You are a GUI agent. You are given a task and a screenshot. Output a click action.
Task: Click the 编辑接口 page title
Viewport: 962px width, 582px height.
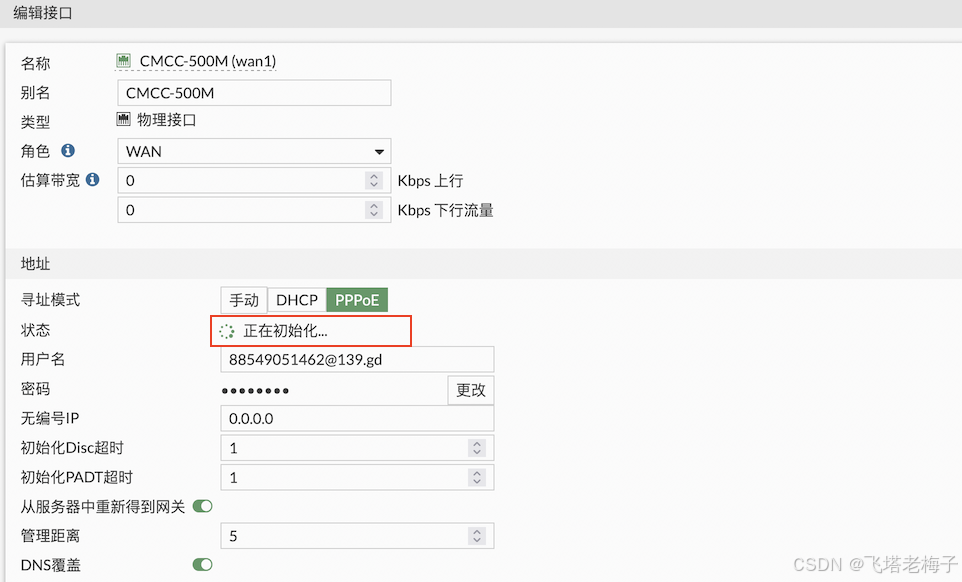(42, 13)
